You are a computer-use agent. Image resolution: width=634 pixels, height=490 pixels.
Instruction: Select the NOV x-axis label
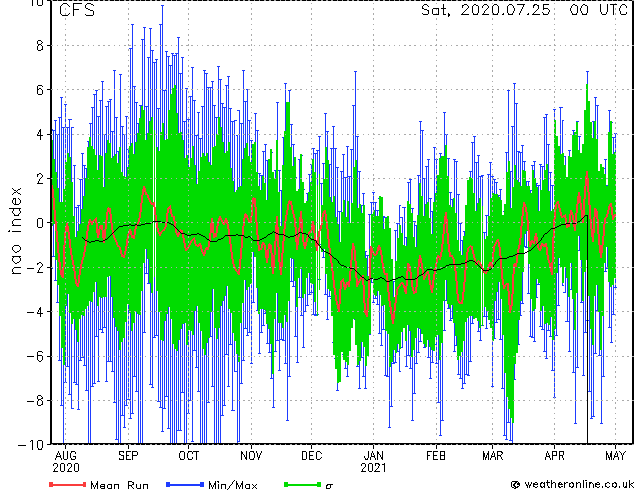pyautogui.click(x=251, y=456)
